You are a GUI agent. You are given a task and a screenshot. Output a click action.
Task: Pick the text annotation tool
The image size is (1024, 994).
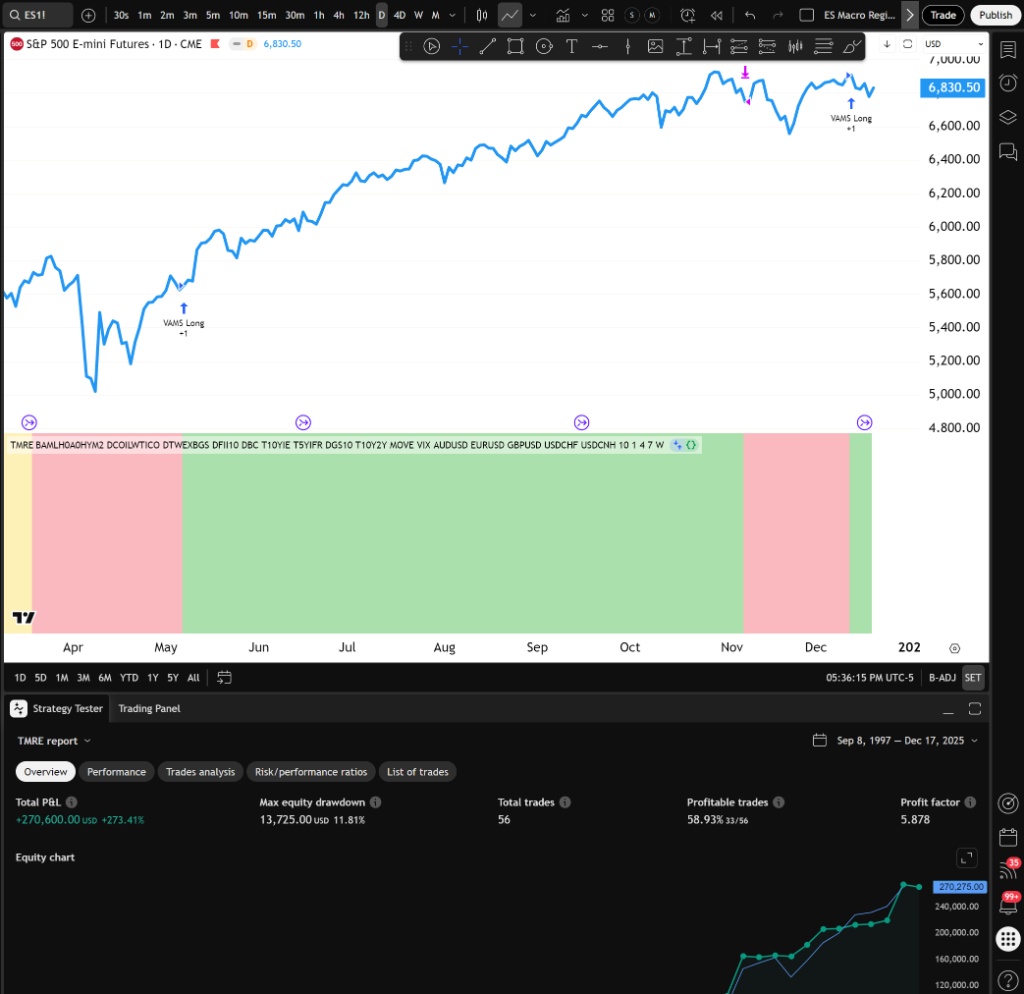pyautogui.click(x=571, y=46)
